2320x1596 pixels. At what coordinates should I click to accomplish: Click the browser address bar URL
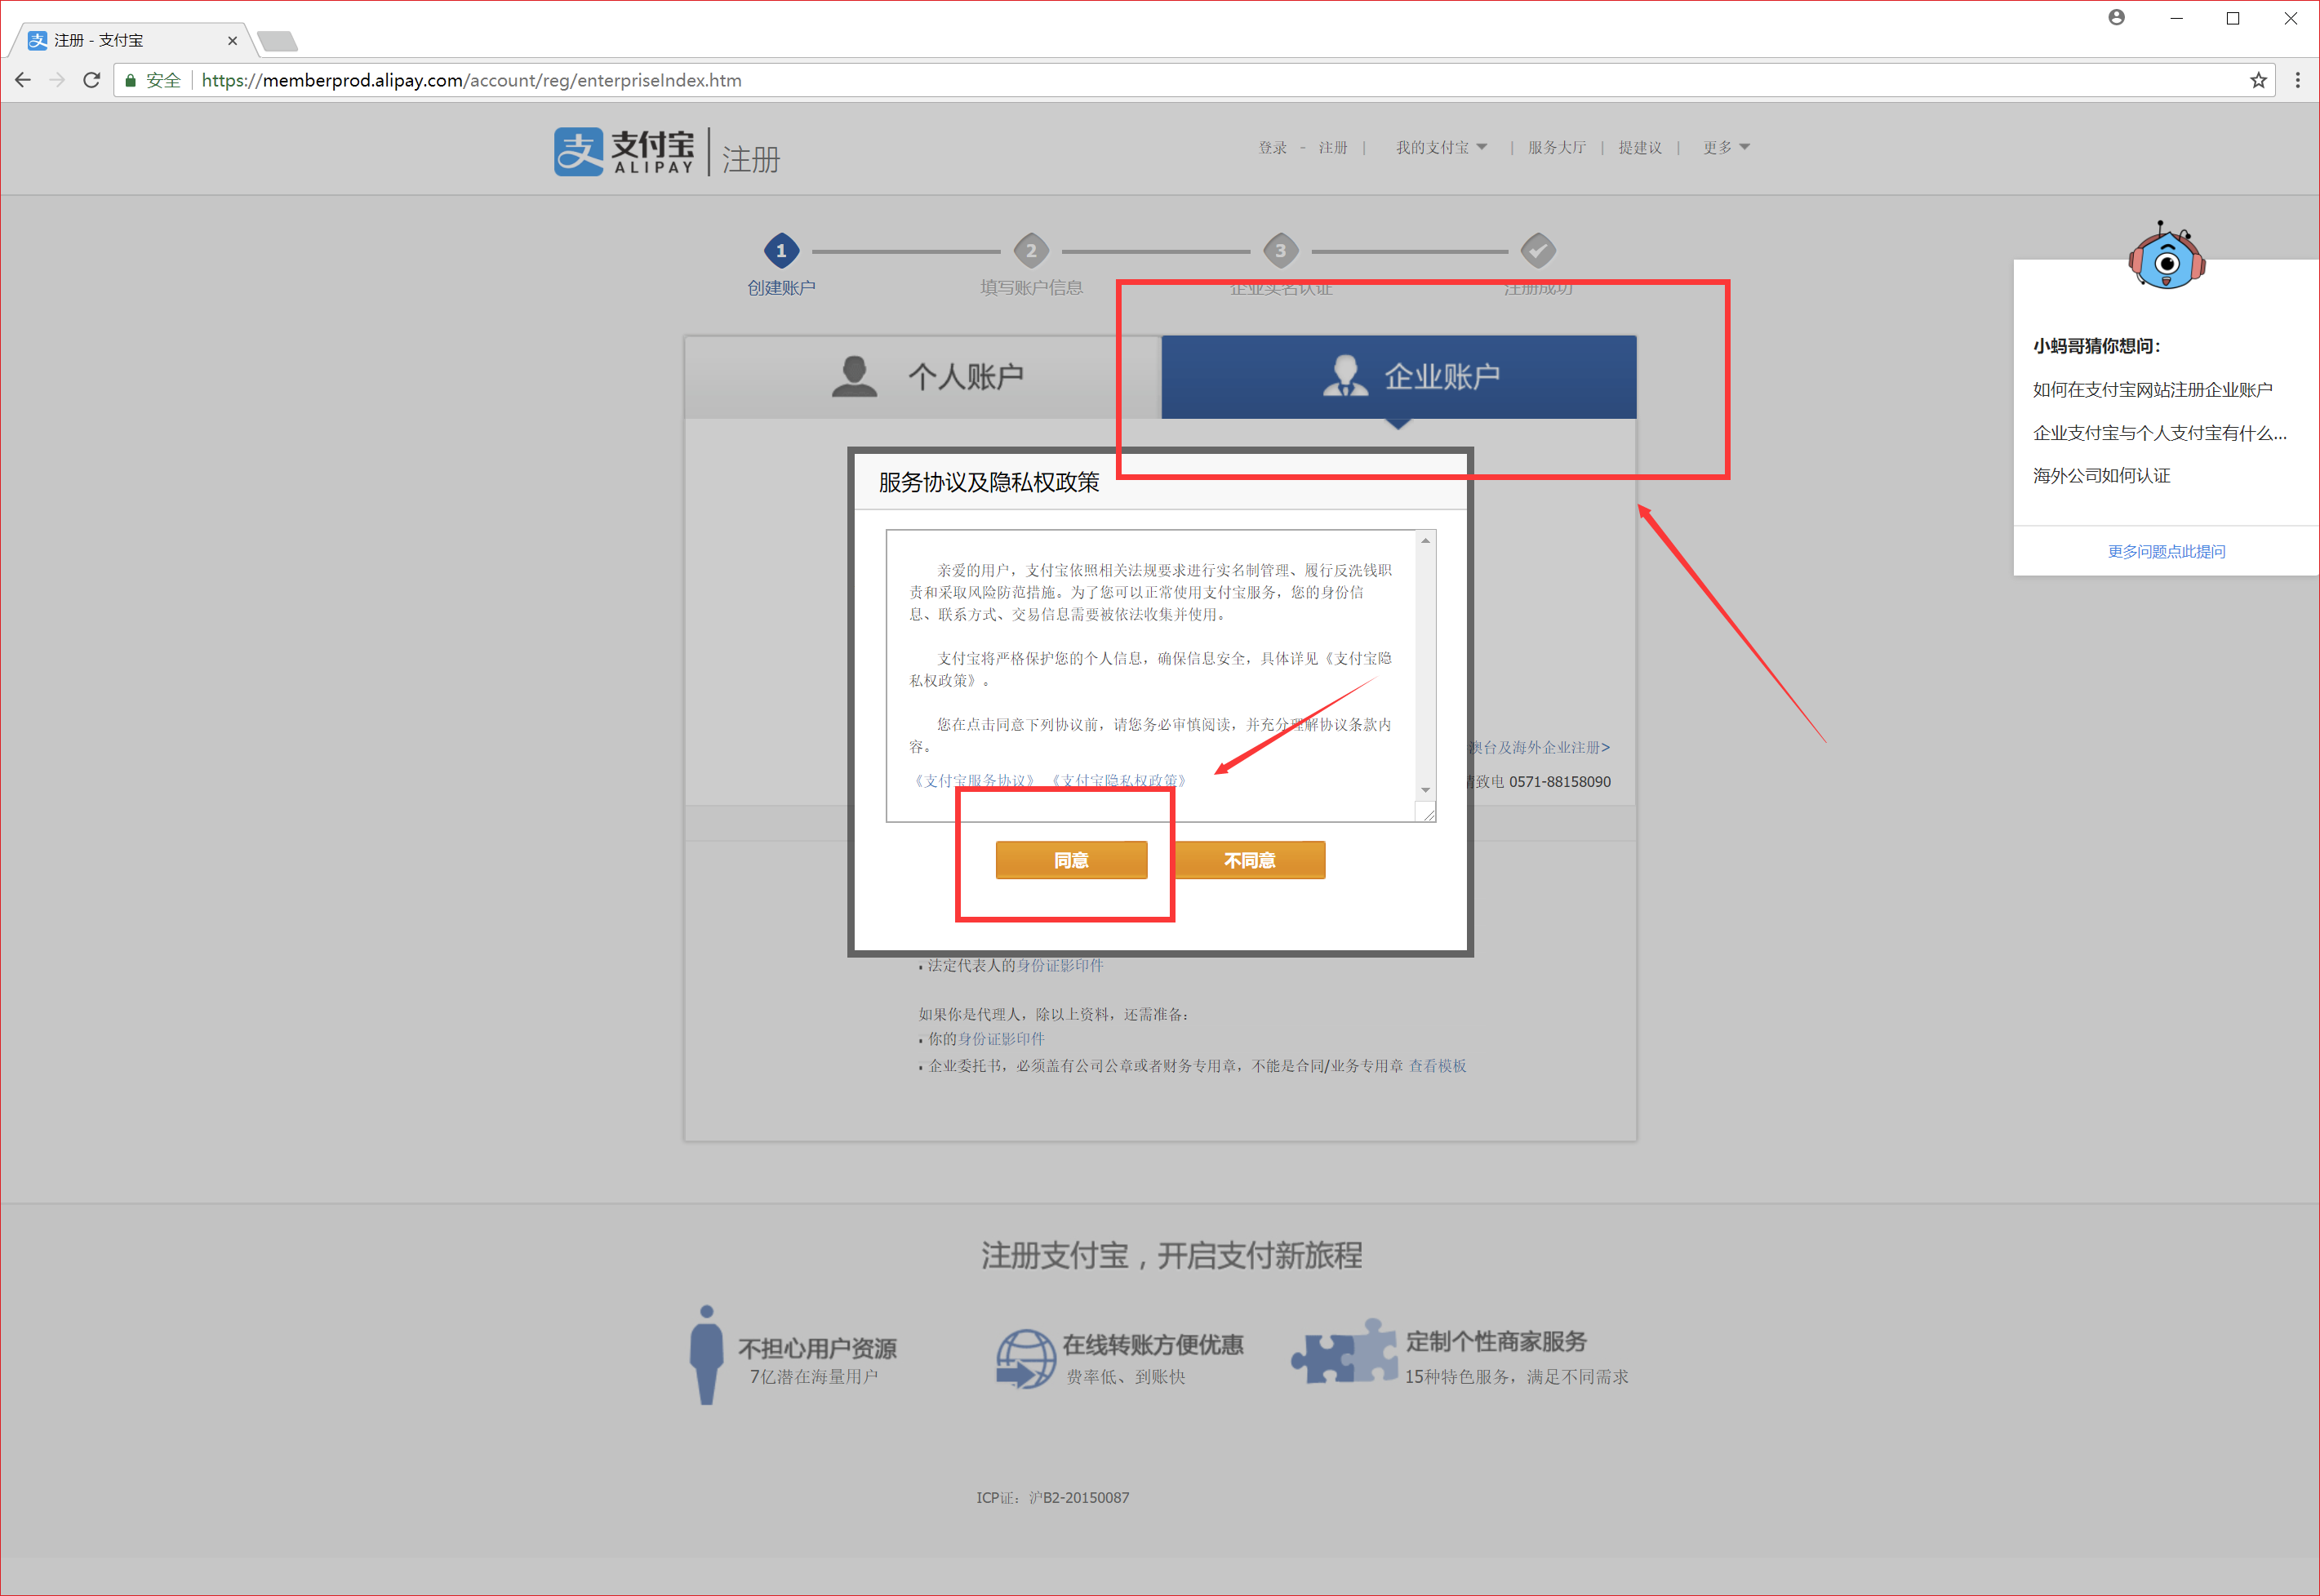(x=471, y=80)
